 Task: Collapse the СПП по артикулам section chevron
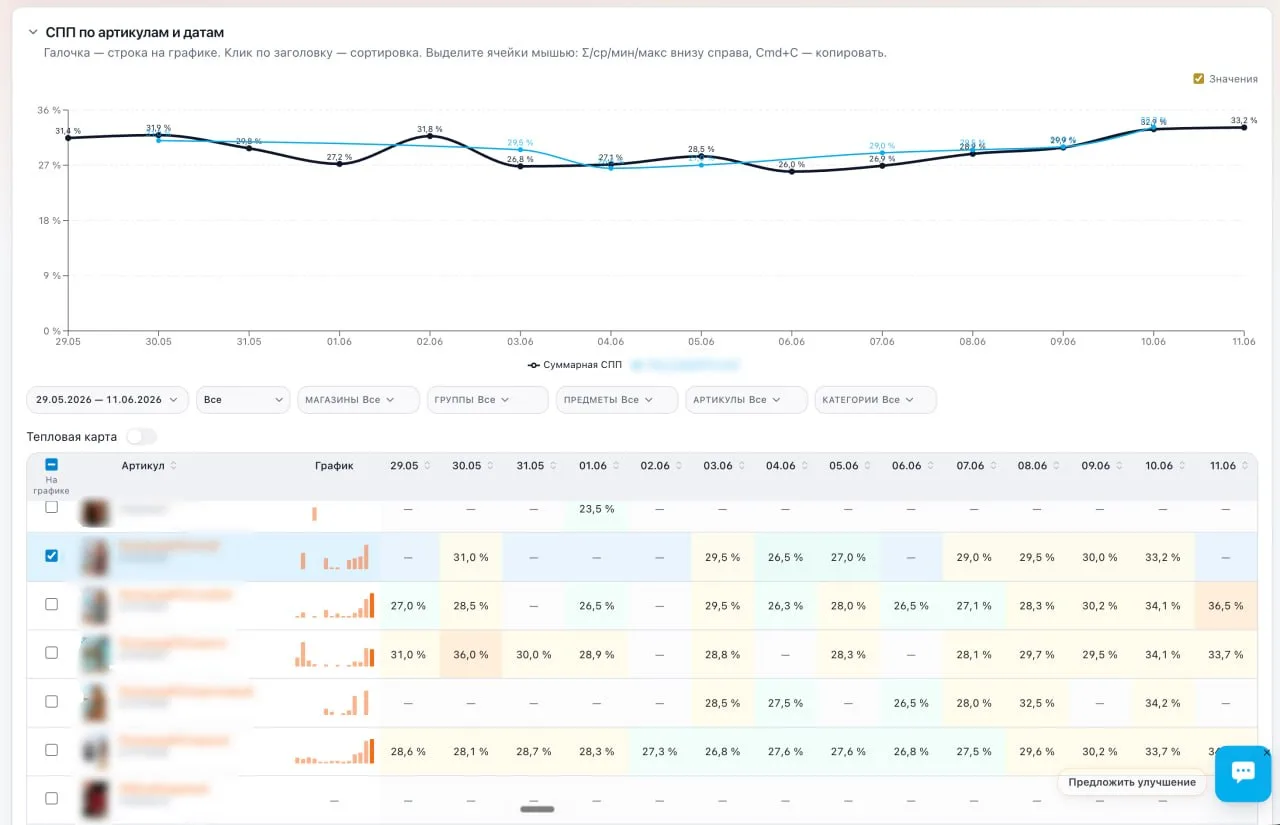[x=33, y=33]
